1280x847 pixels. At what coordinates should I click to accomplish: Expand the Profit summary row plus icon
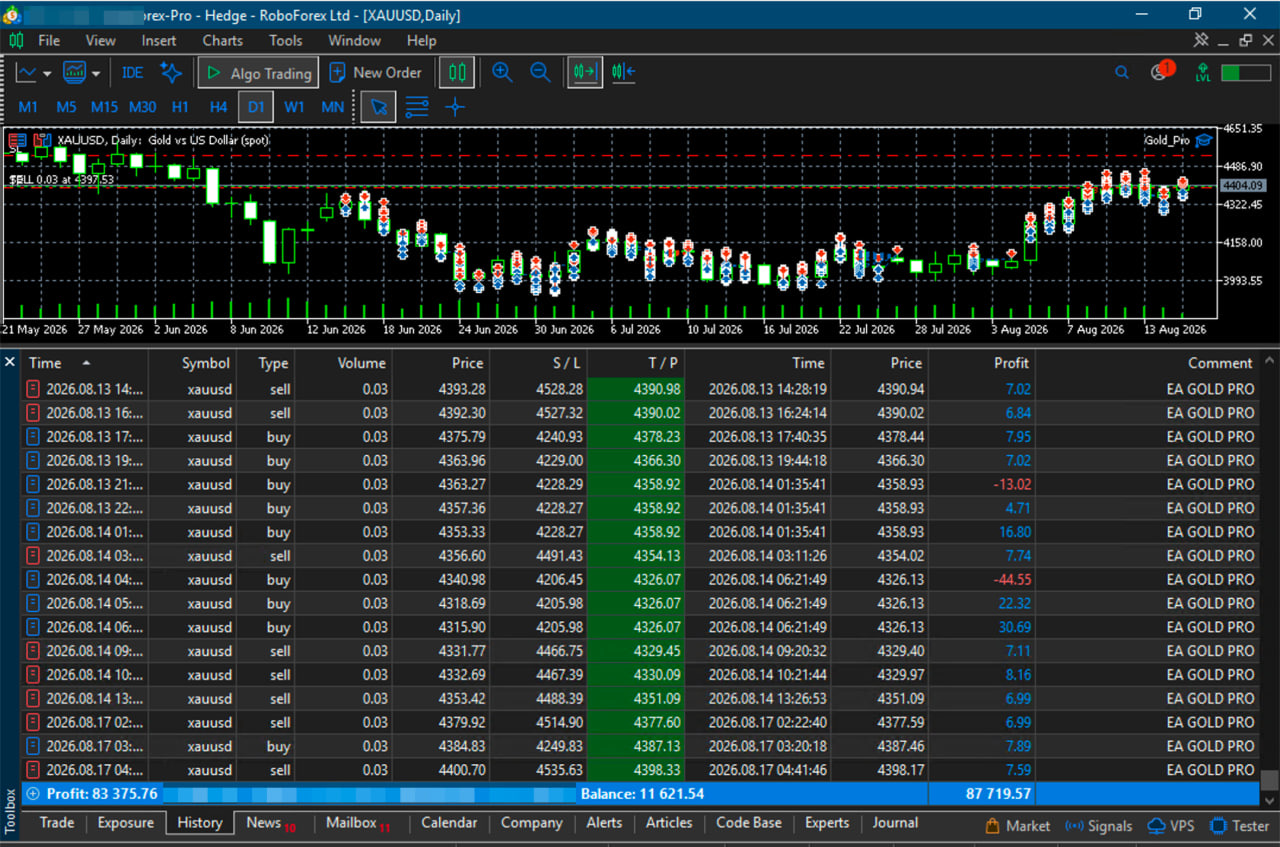(x=33, y=794)
